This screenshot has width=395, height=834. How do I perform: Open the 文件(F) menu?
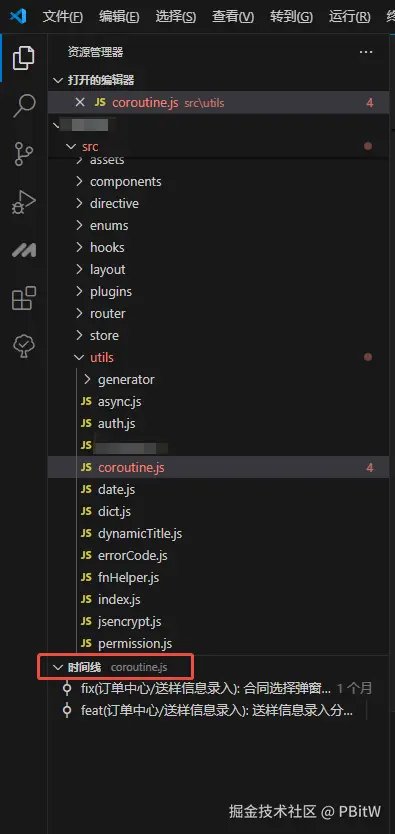[x=63, y=16]
